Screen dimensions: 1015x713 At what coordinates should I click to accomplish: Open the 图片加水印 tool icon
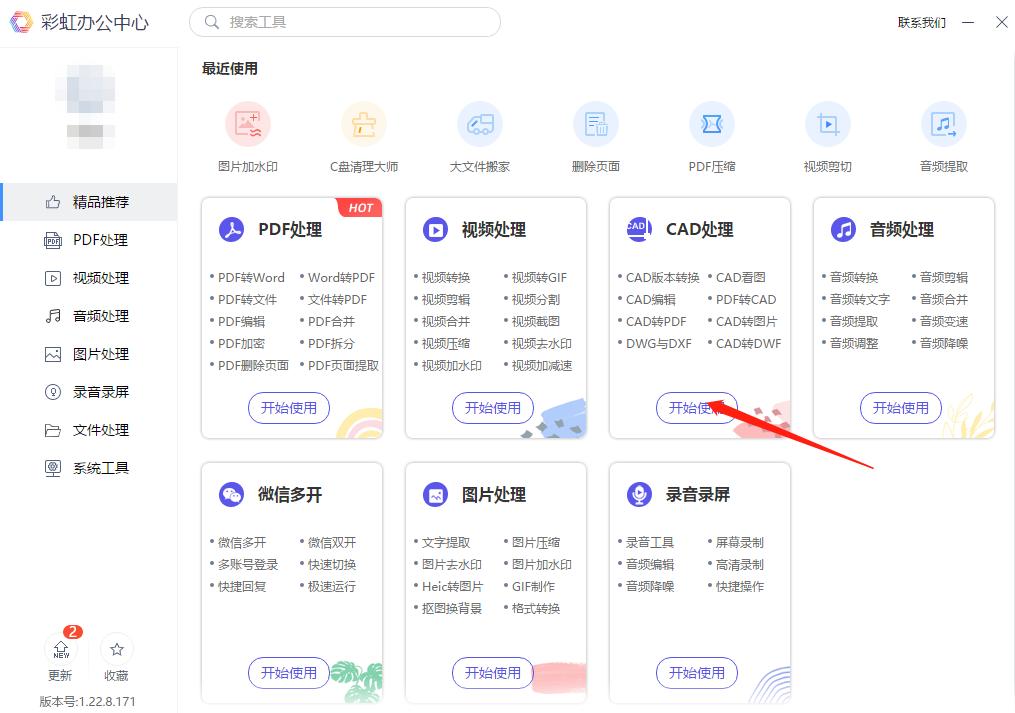[x=248, y=122]
